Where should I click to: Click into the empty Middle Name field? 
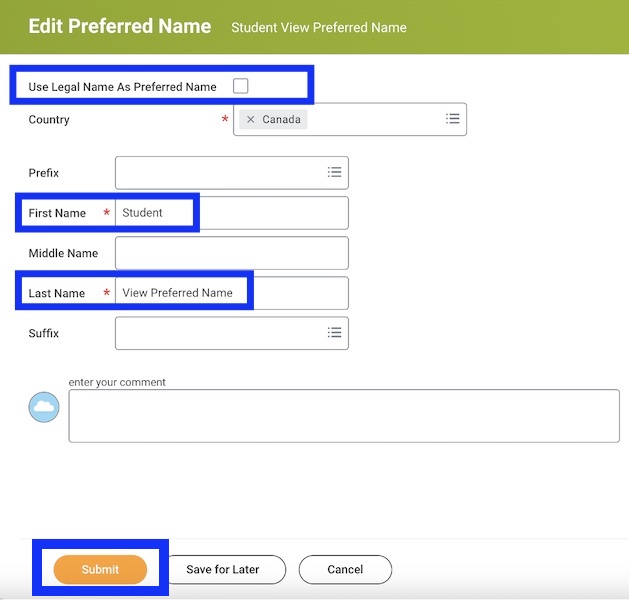pos(231,253)
